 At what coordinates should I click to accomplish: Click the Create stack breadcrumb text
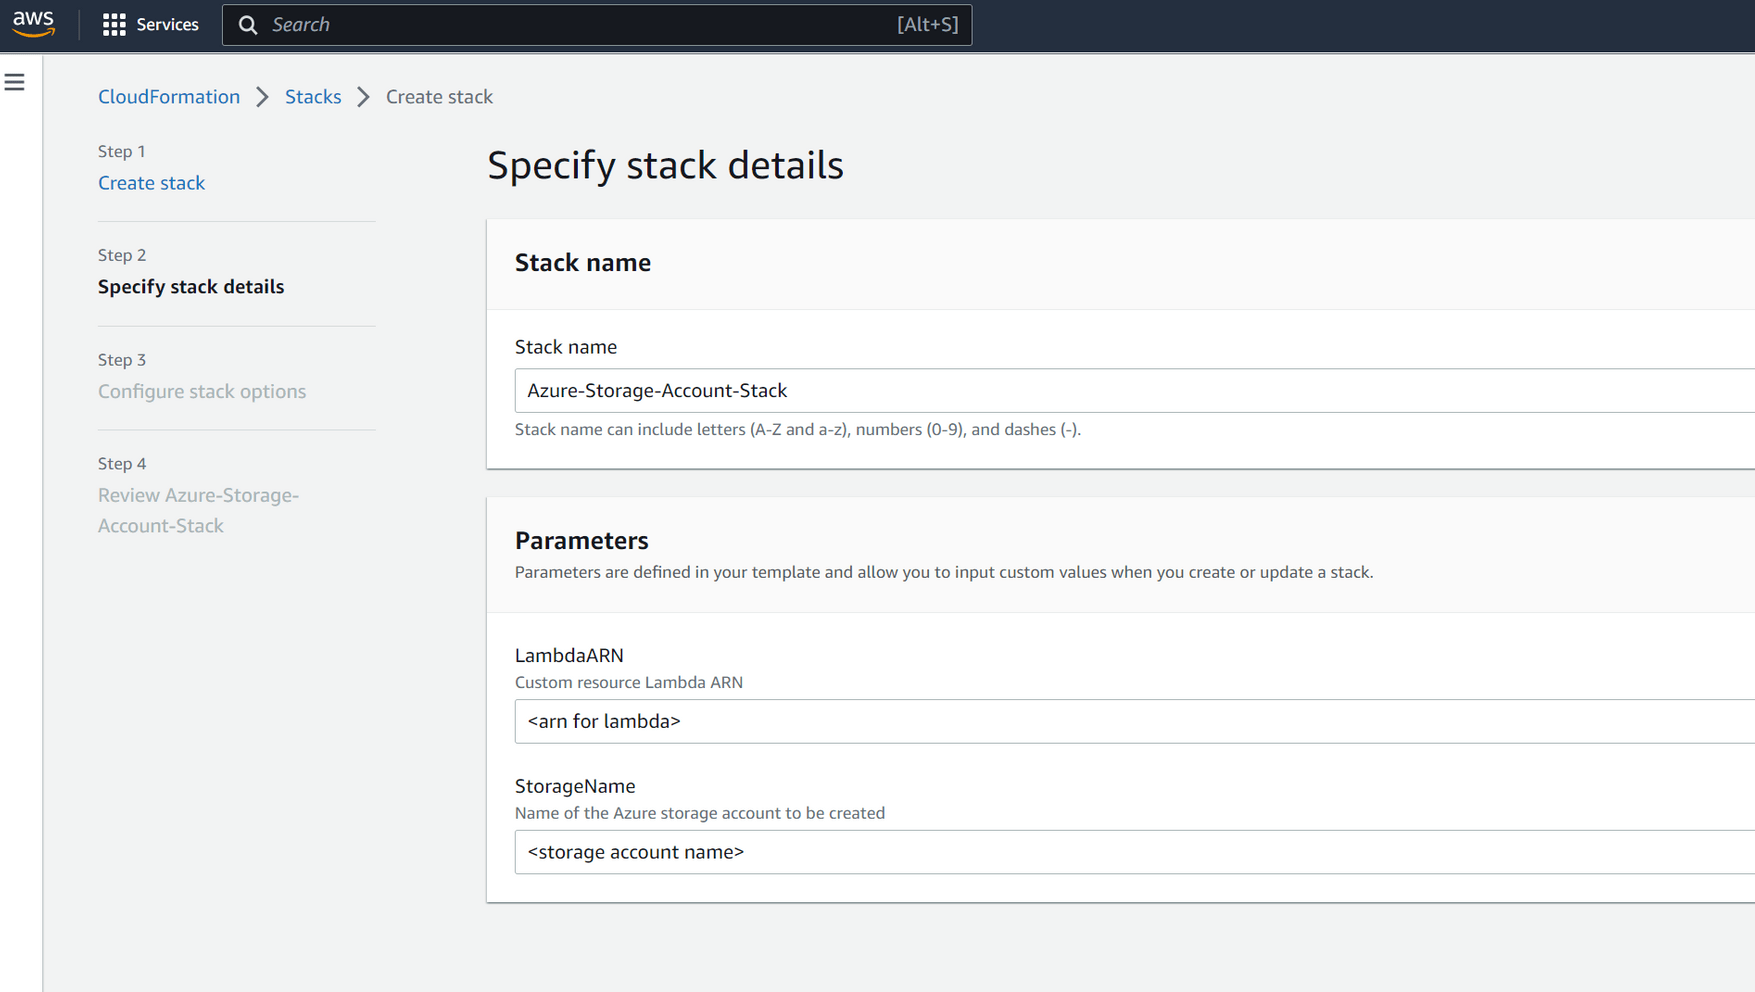(x=439, y=96)
